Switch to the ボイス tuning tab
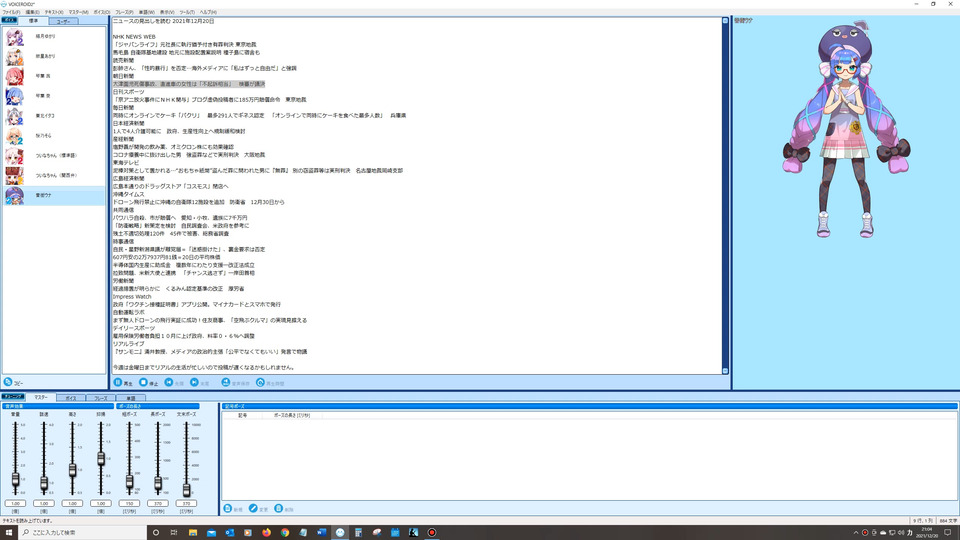This screenshot has height=540, width=960. (71, 398)
